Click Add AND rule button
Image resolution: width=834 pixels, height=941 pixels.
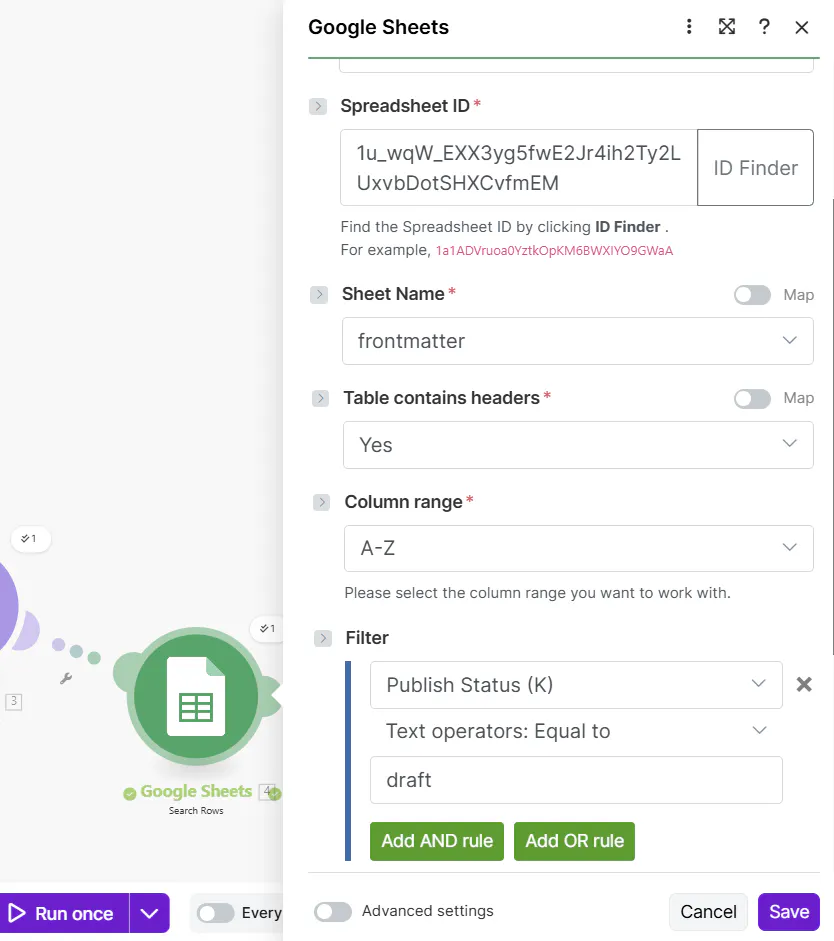(437, 841)
